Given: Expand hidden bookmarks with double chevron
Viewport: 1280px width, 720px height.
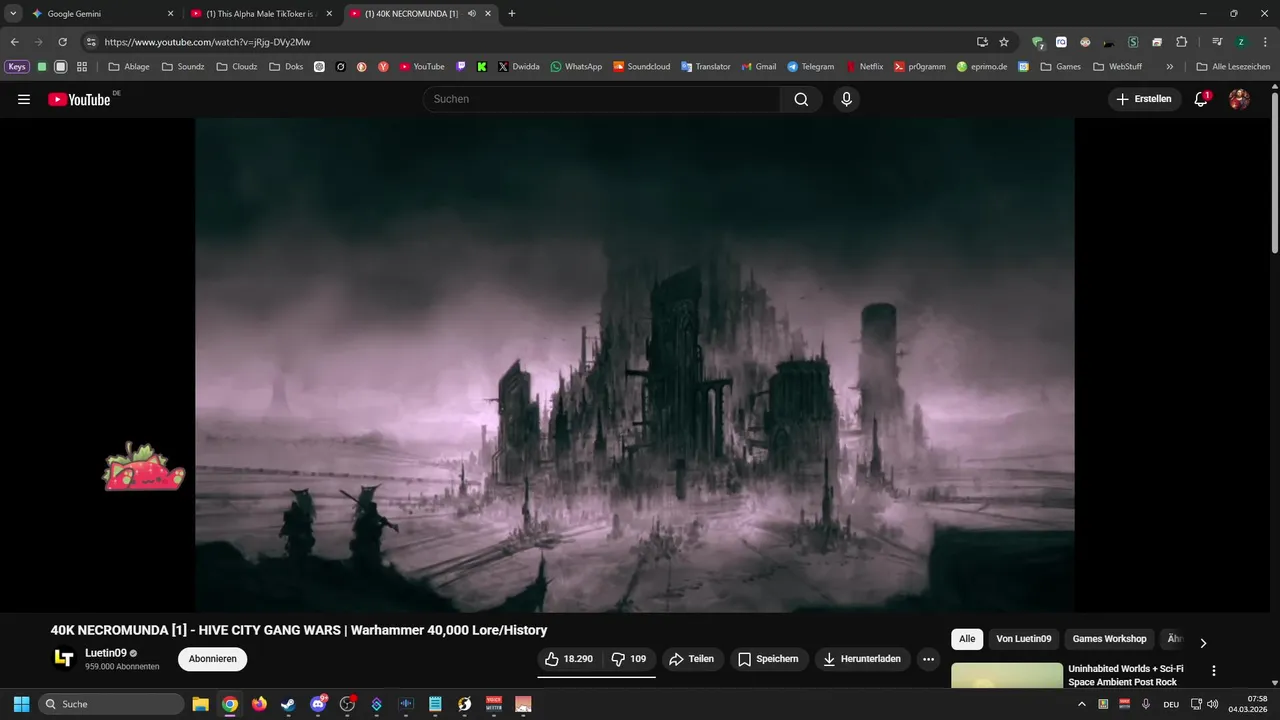Looking at the screenshot, I should [x=1170, y=67].
